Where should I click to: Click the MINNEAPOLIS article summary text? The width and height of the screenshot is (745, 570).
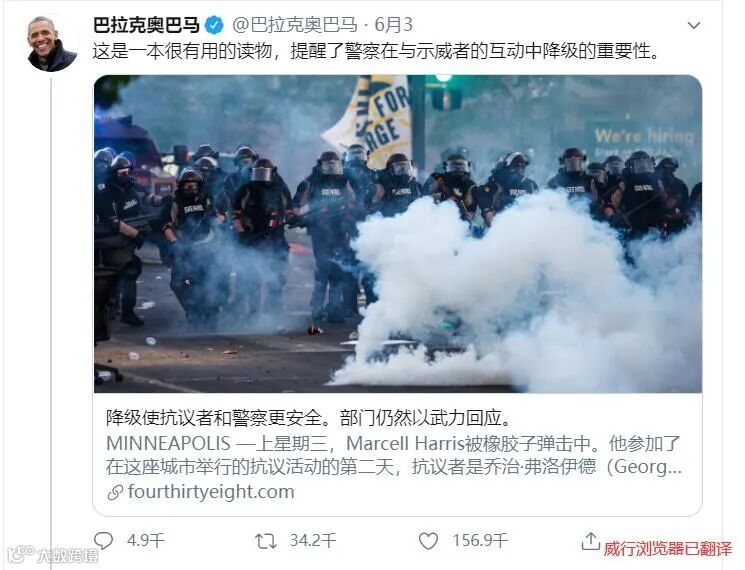click(394, 455)
